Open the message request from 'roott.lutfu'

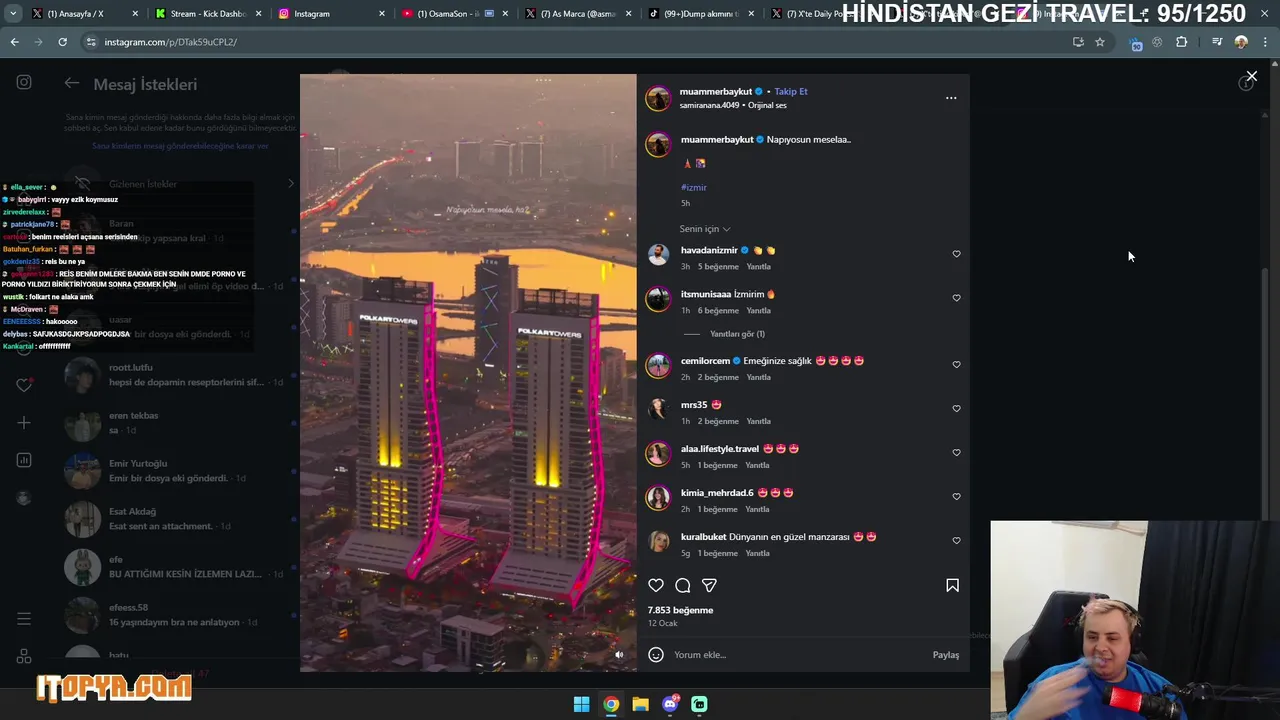(180, 375)
